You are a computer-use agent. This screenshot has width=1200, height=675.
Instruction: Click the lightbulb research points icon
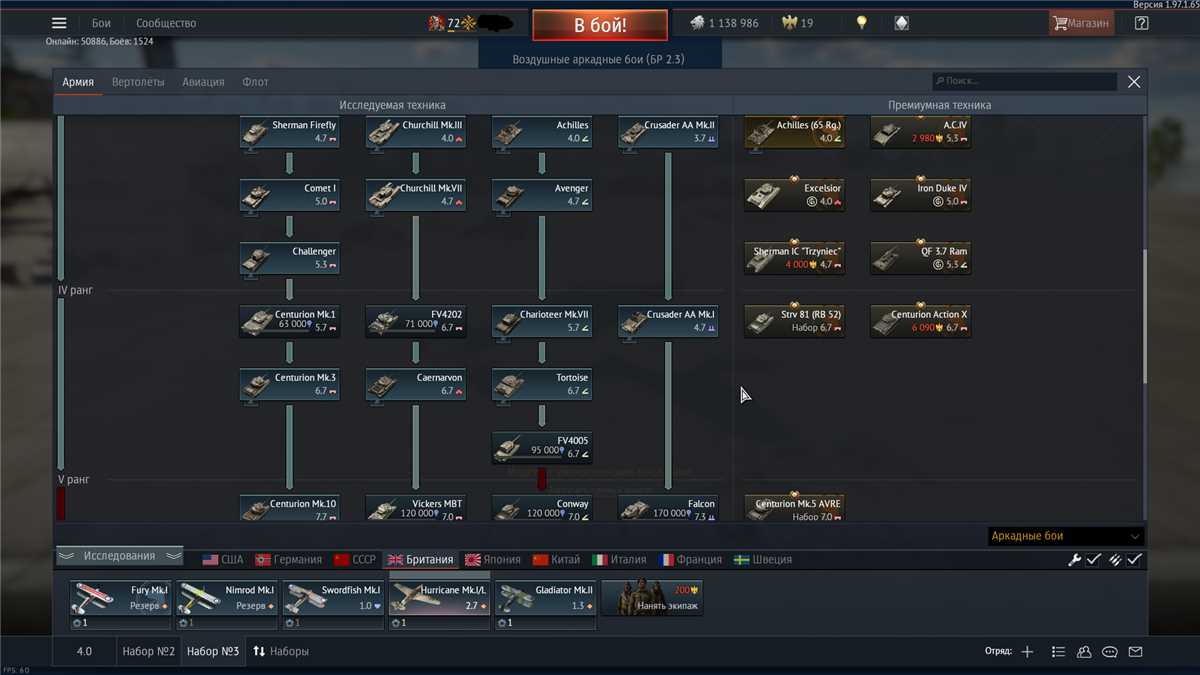tap(861, 23)
